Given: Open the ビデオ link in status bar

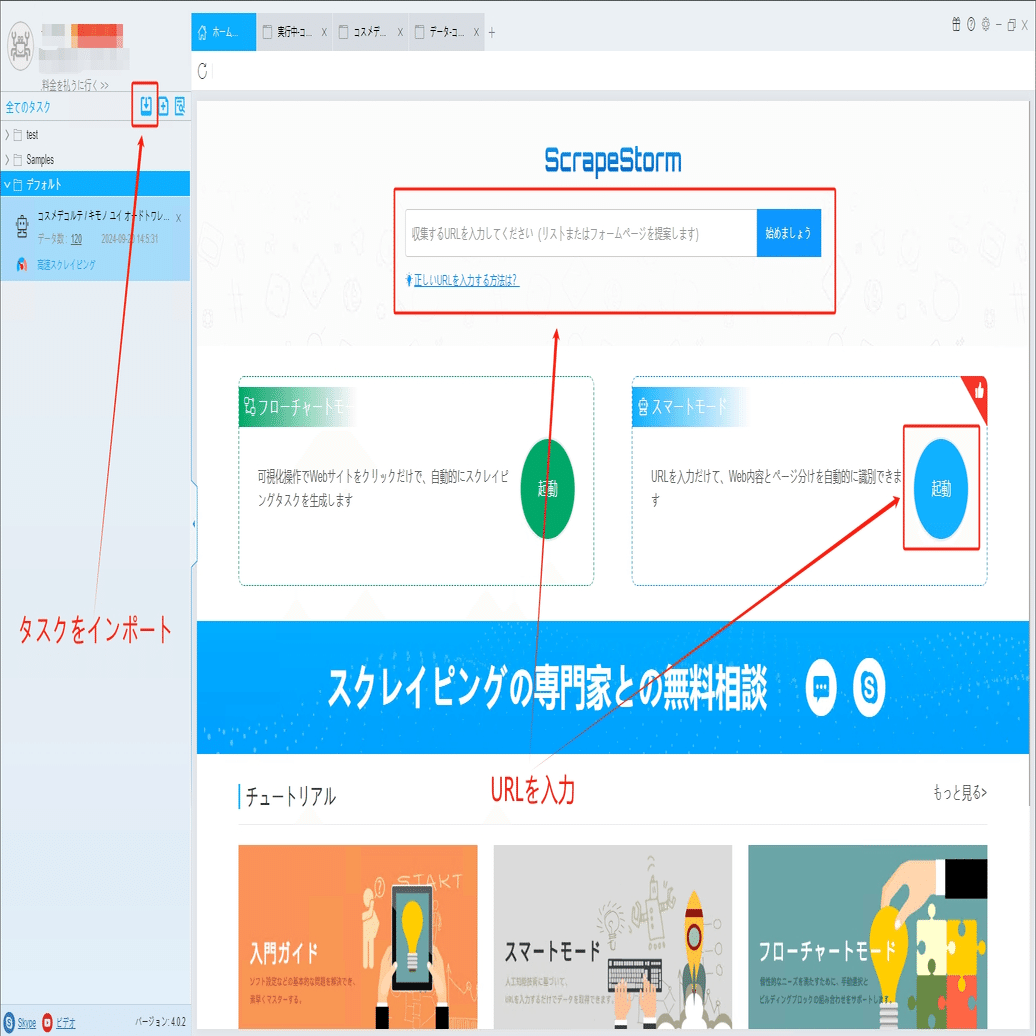Looking at the screenshot, I should 65,1023.
